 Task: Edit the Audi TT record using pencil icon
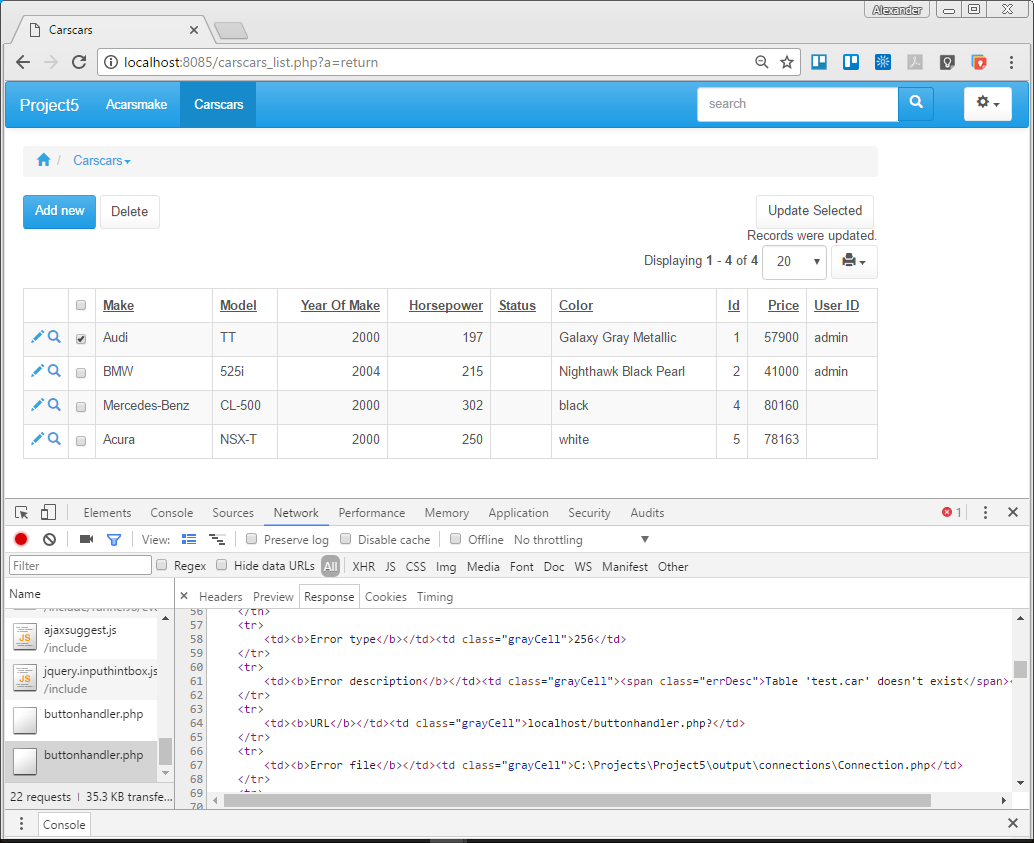37,338
